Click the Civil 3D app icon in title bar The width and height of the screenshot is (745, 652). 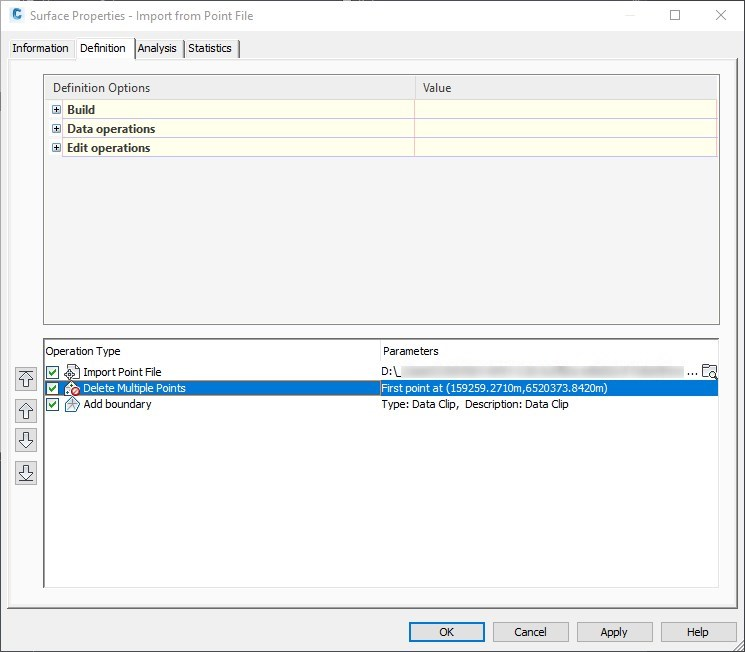[x=17, y=15]
